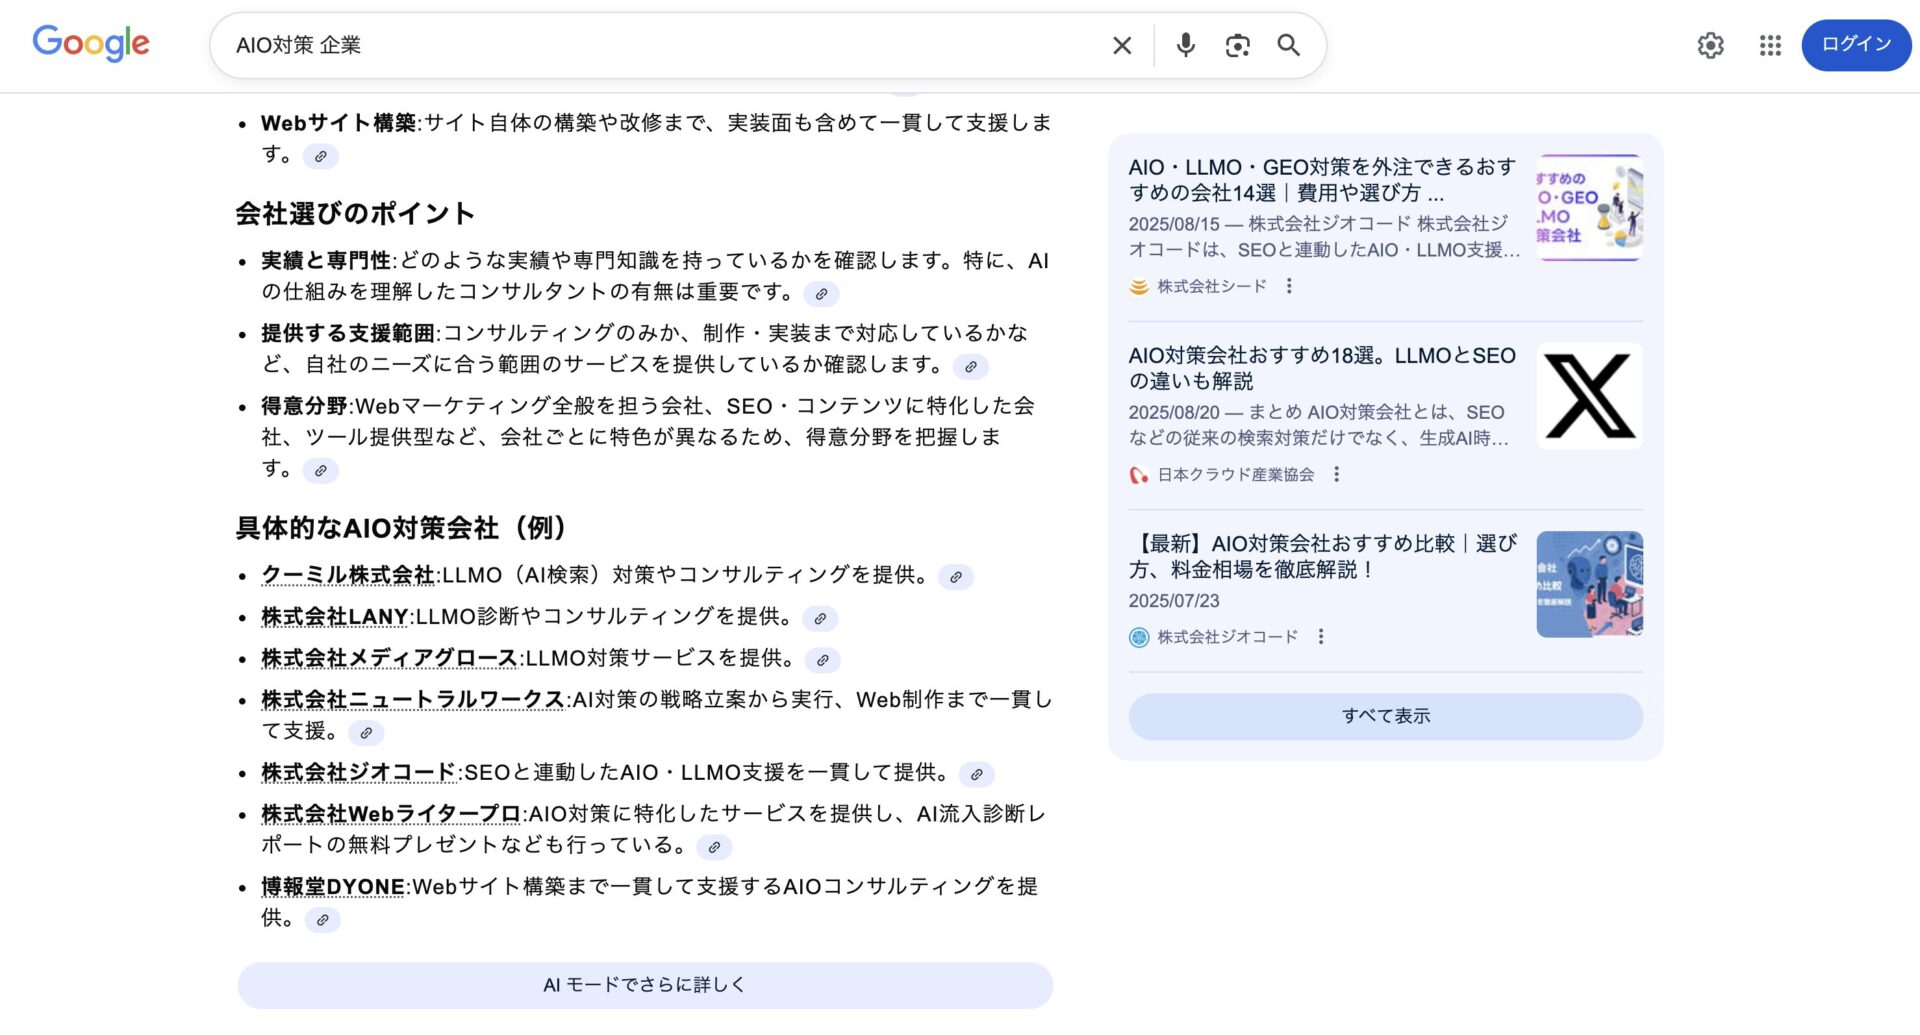Click the ログイン button
Image resolution: width=1920 pixels, height=1035 pixels.
click(1856, 45)
